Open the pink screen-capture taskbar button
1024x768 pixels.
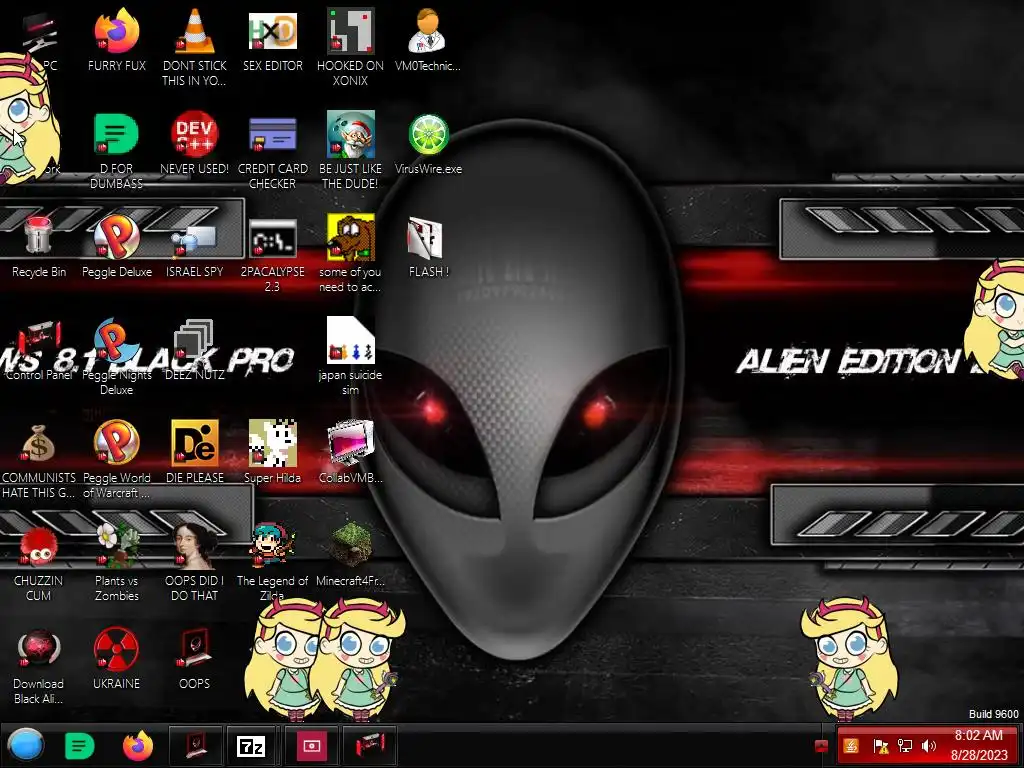312,746
